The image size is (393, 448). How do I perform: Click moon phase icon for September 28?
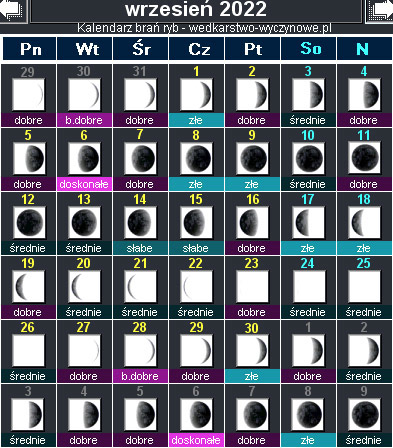click(x=140, y=351)
